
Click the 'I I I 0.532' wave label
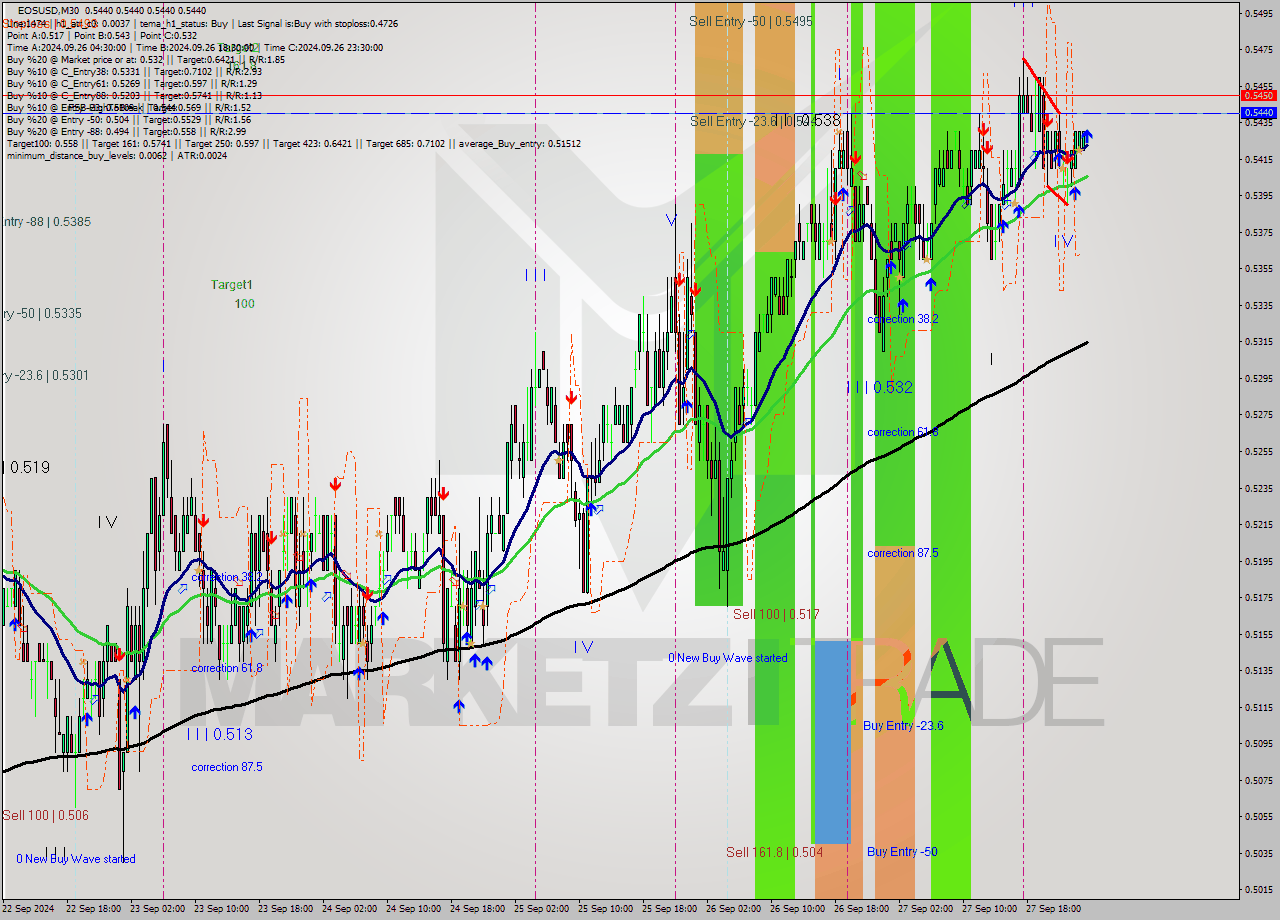(879, 388)
